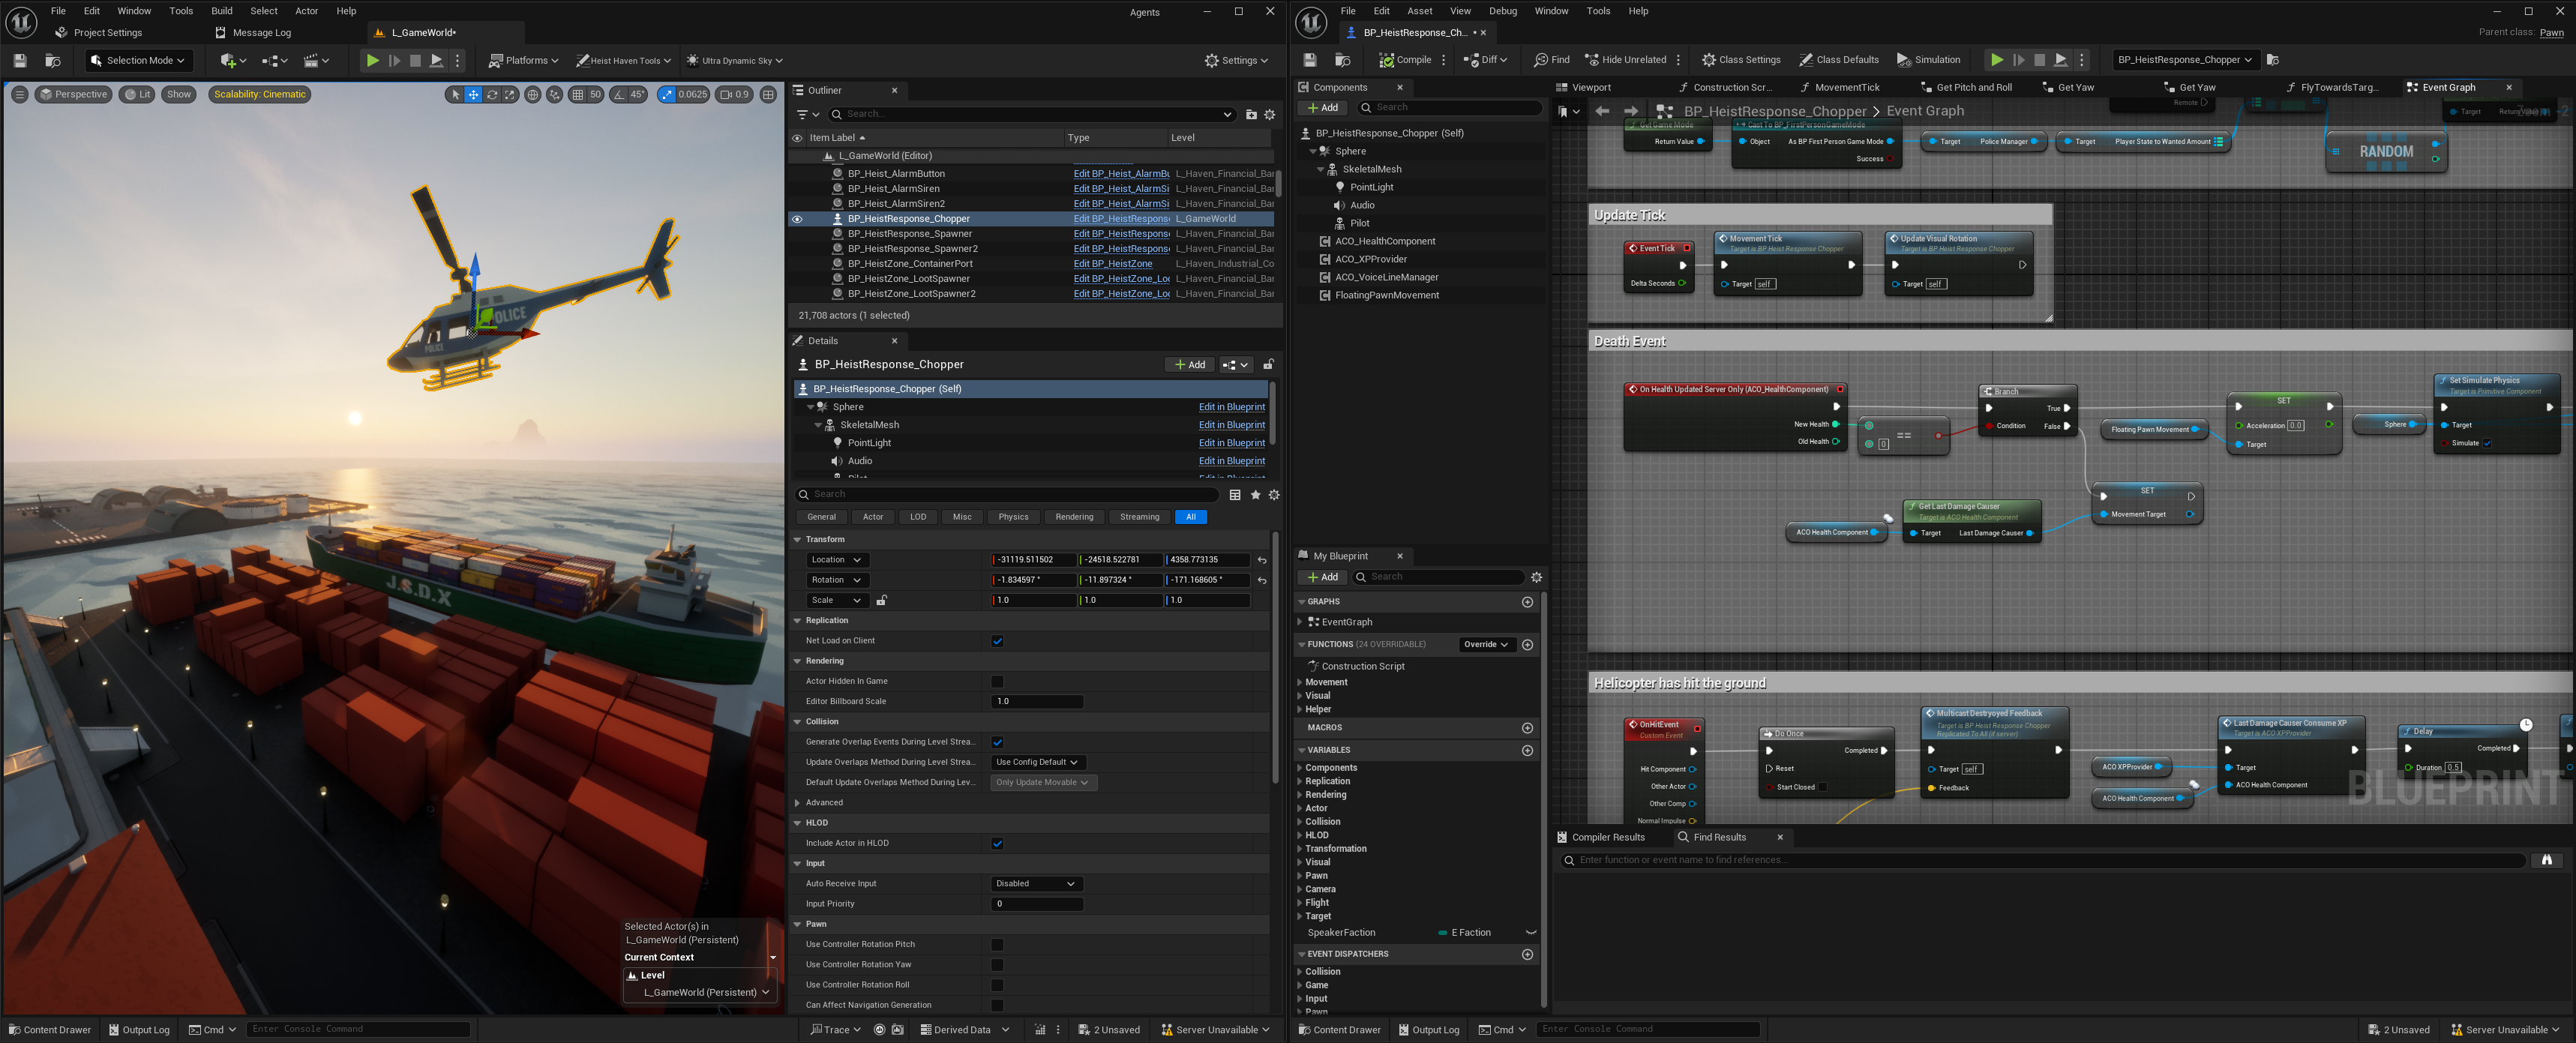Open Output Log in Blueprint editor
Screen dimensions: 2576x1043
(1428, 1030)
